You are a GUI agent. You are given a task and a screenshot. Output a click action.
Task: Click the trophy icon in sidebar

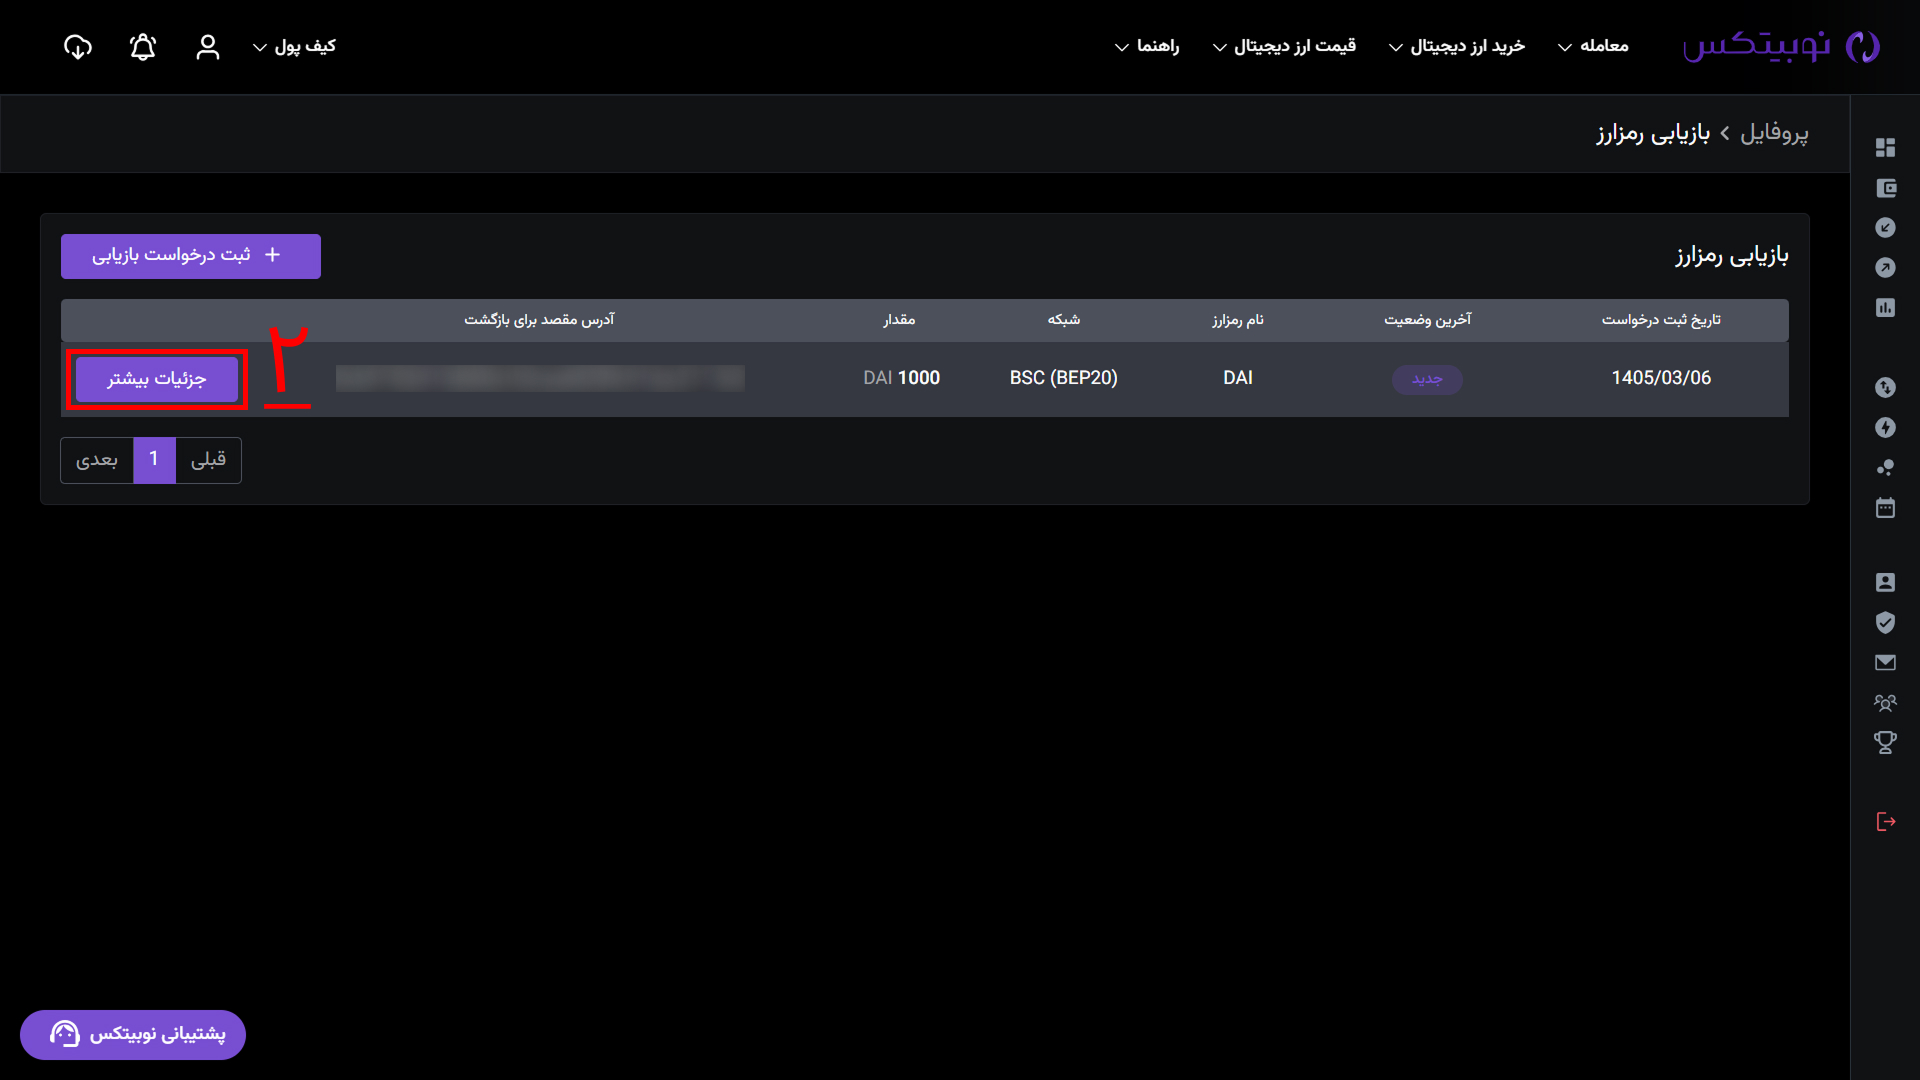(x=1885, y=742)
